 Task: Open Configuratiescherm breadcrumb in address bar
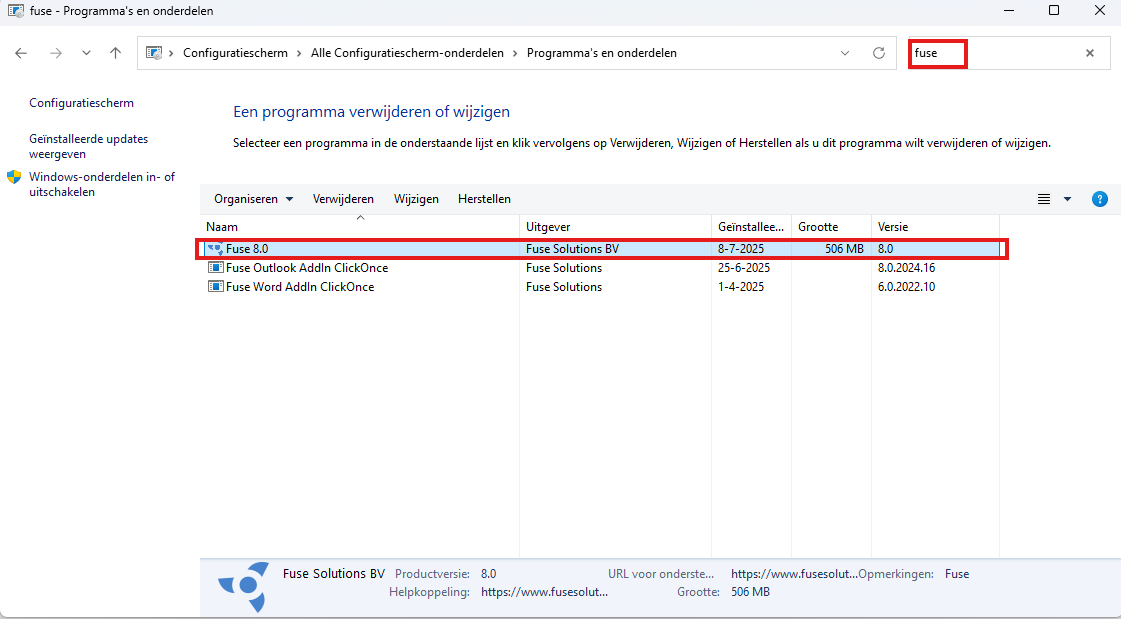[x=235, y=53]
